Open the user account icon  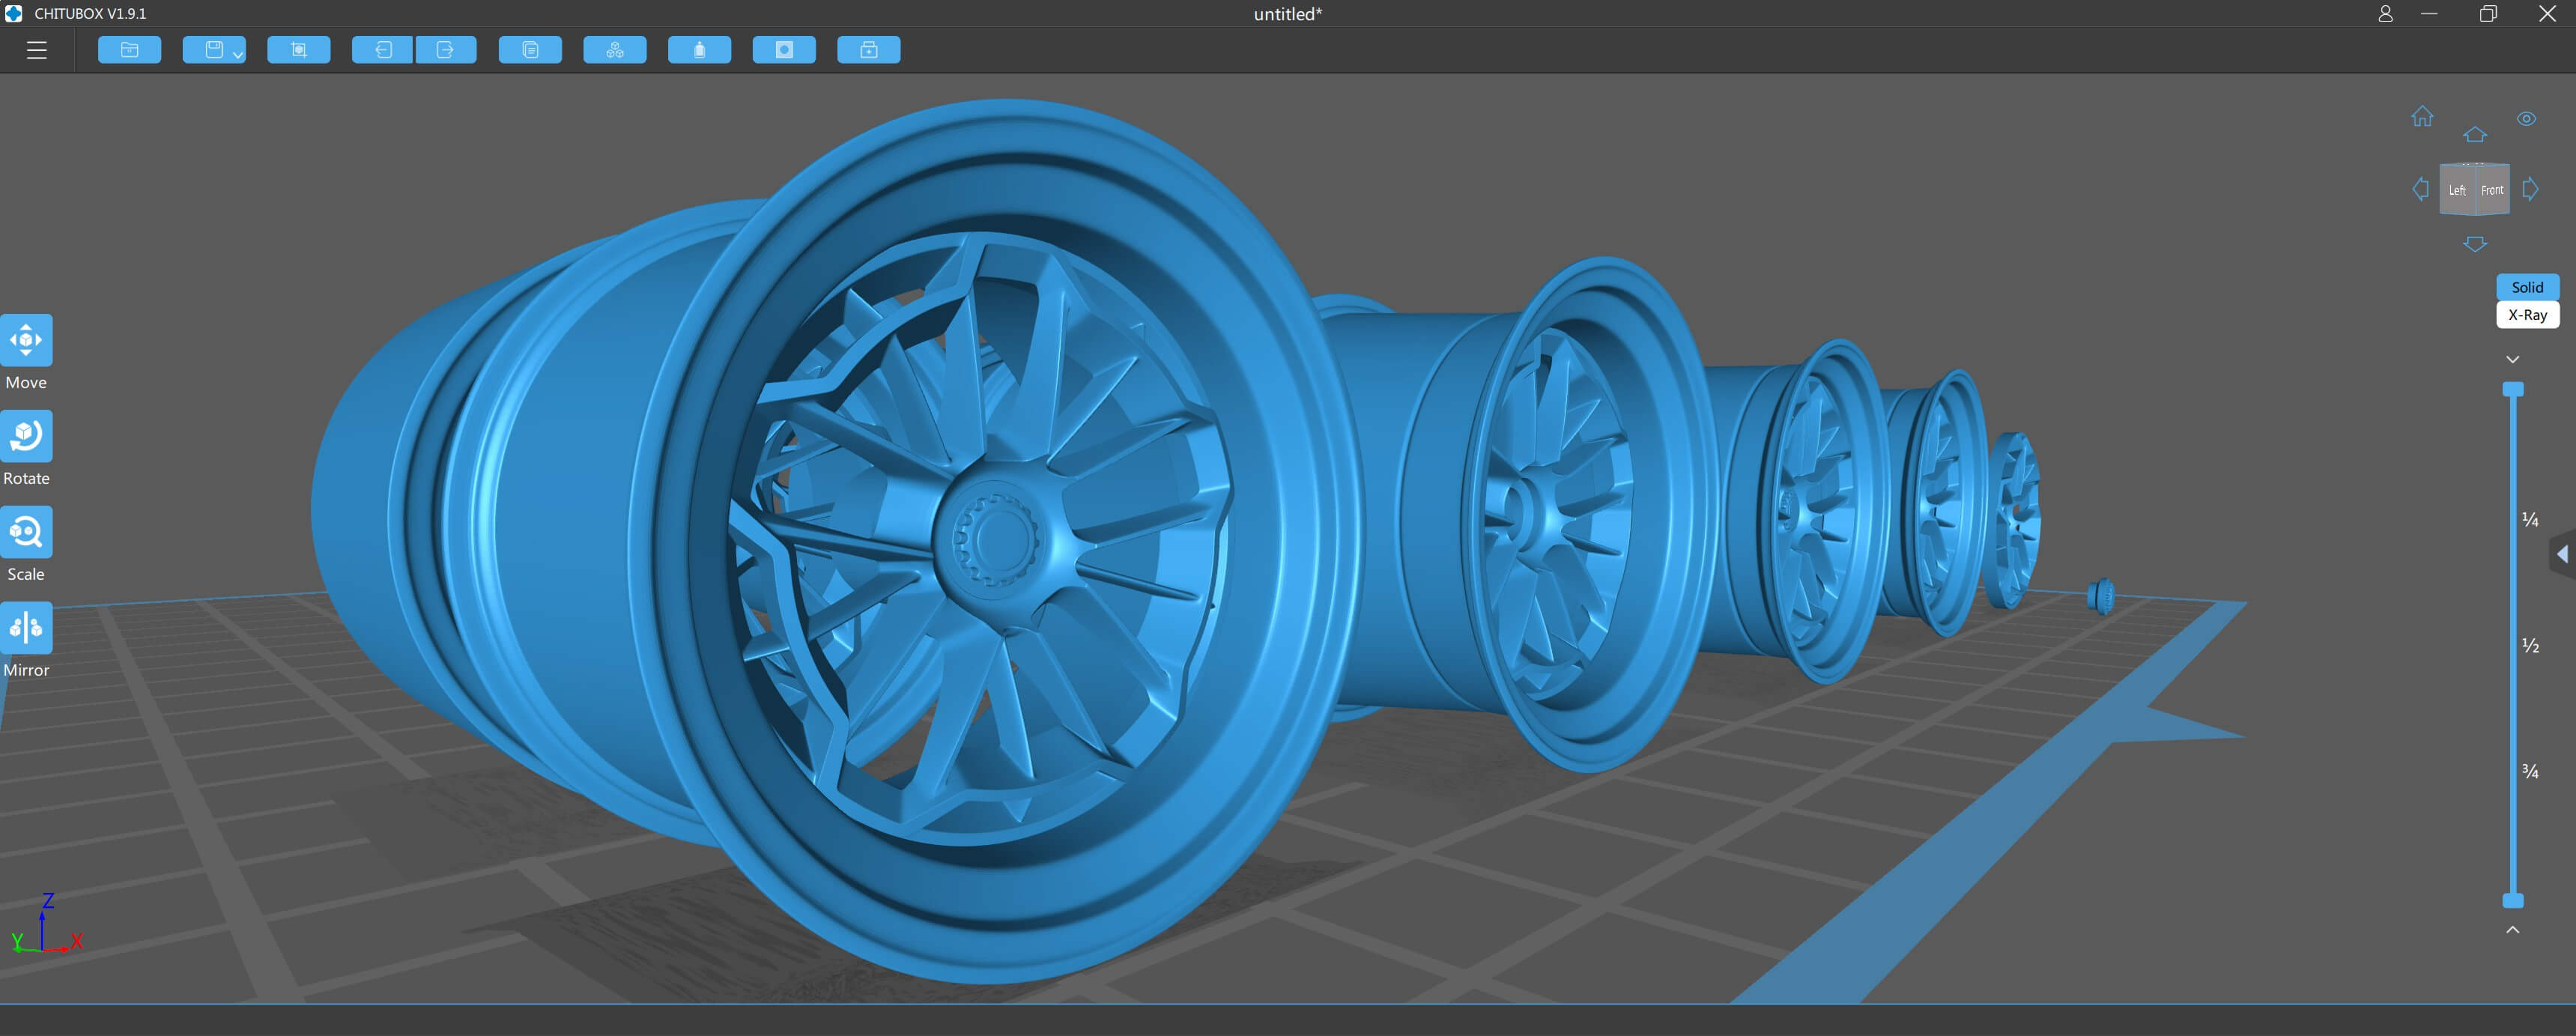point(2385,14)
